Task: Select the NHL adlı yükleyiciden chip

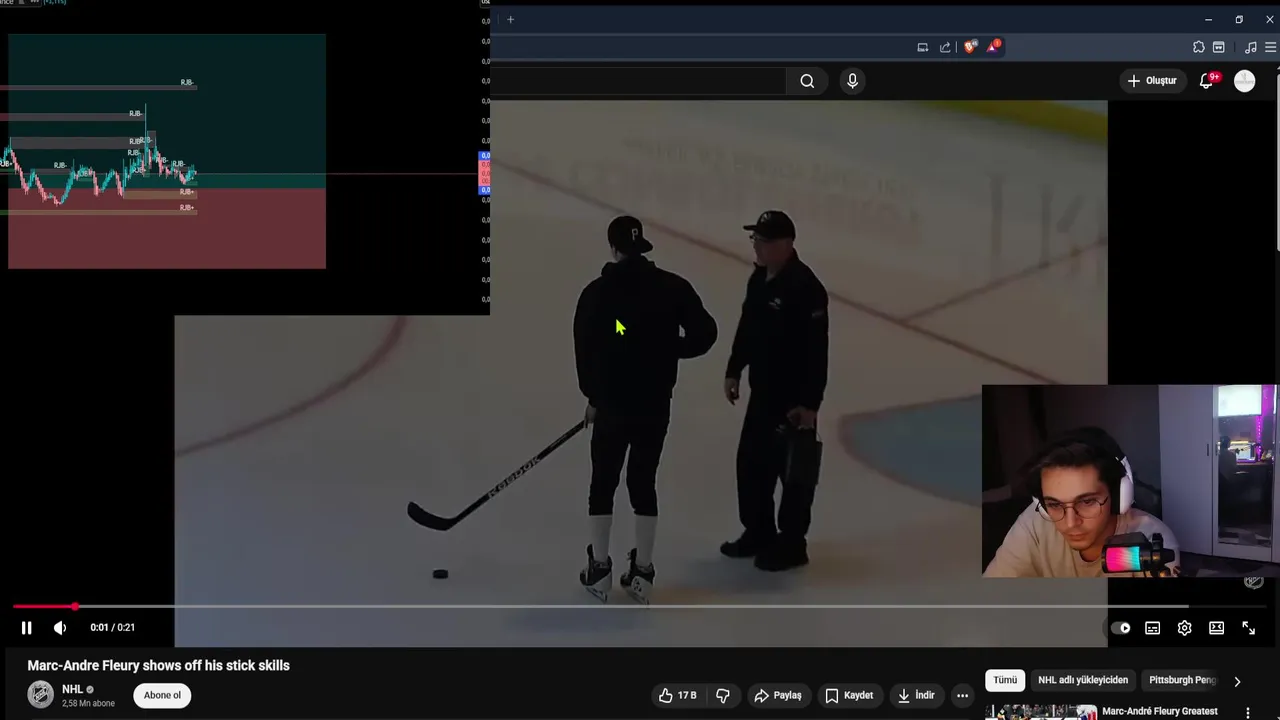Action: coord(1083,680)
